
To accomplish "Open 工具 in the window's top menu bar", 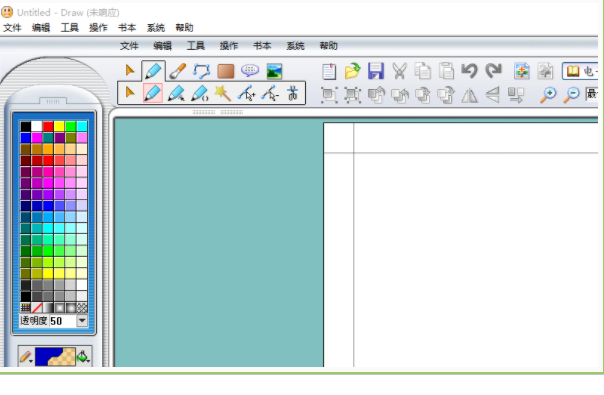I will coord(69,28).
